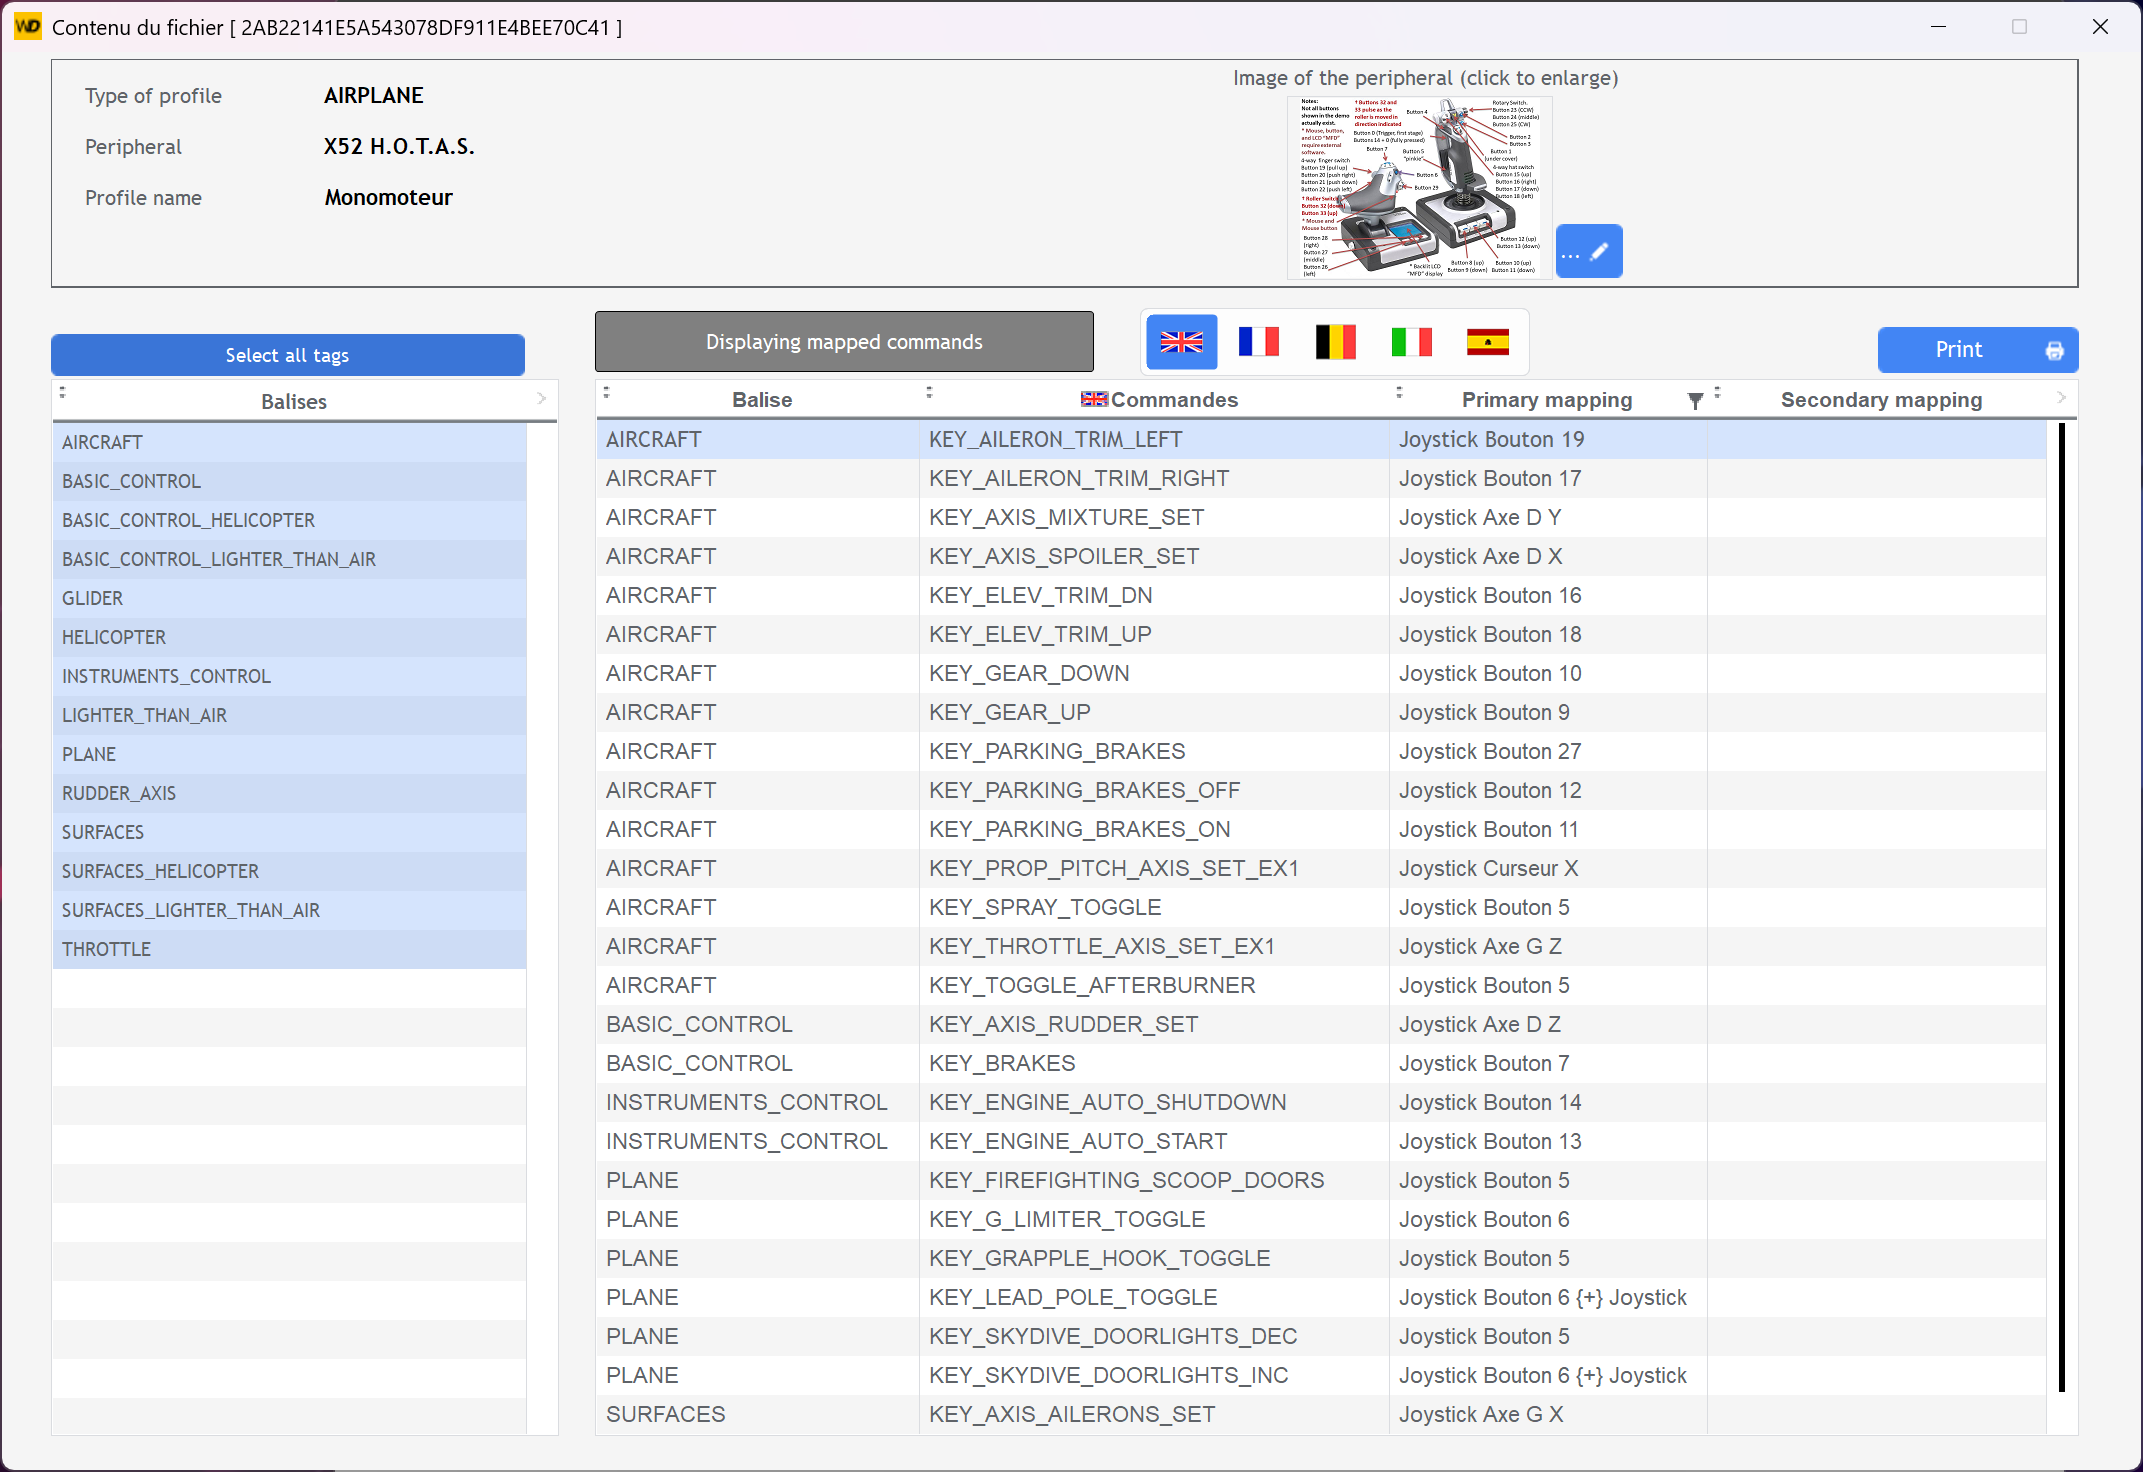The image size is (2143, 1472).
Task: Click the Print button
Action: (x=1977, y=350)
